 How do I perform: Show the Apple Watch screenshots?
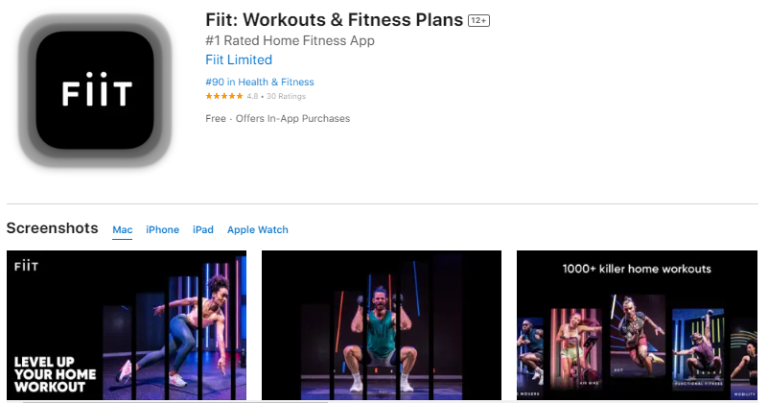257,230
